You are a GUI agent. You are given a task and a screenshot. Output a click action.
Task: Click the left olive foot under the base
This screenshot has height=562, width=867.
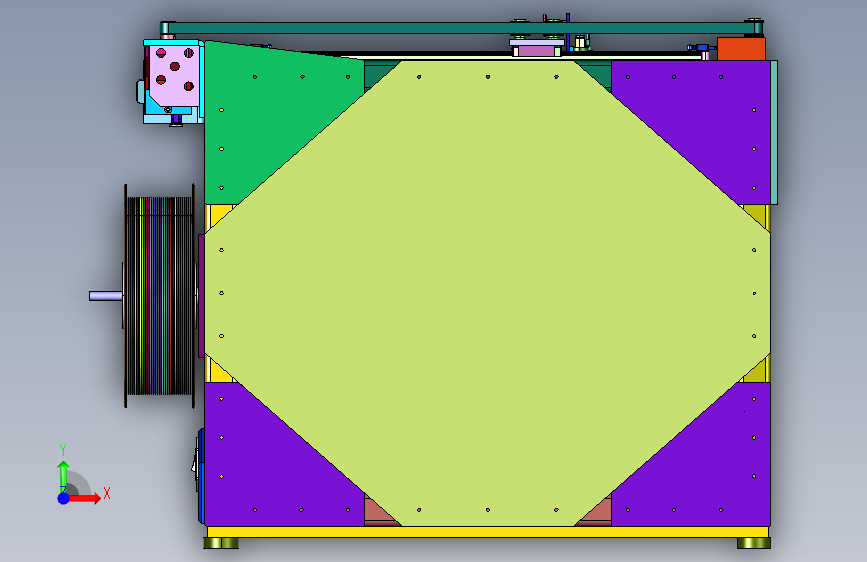(221, 543)
